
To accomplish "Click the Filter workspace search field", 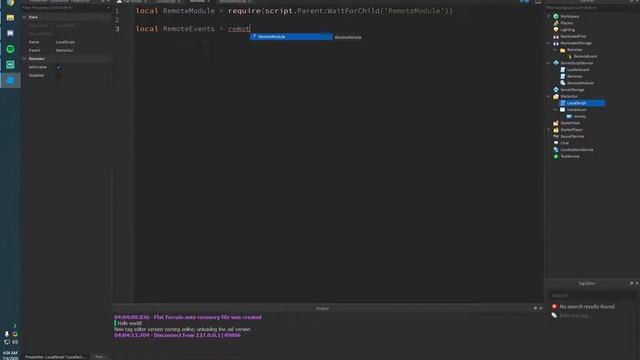I will point(591,8).
